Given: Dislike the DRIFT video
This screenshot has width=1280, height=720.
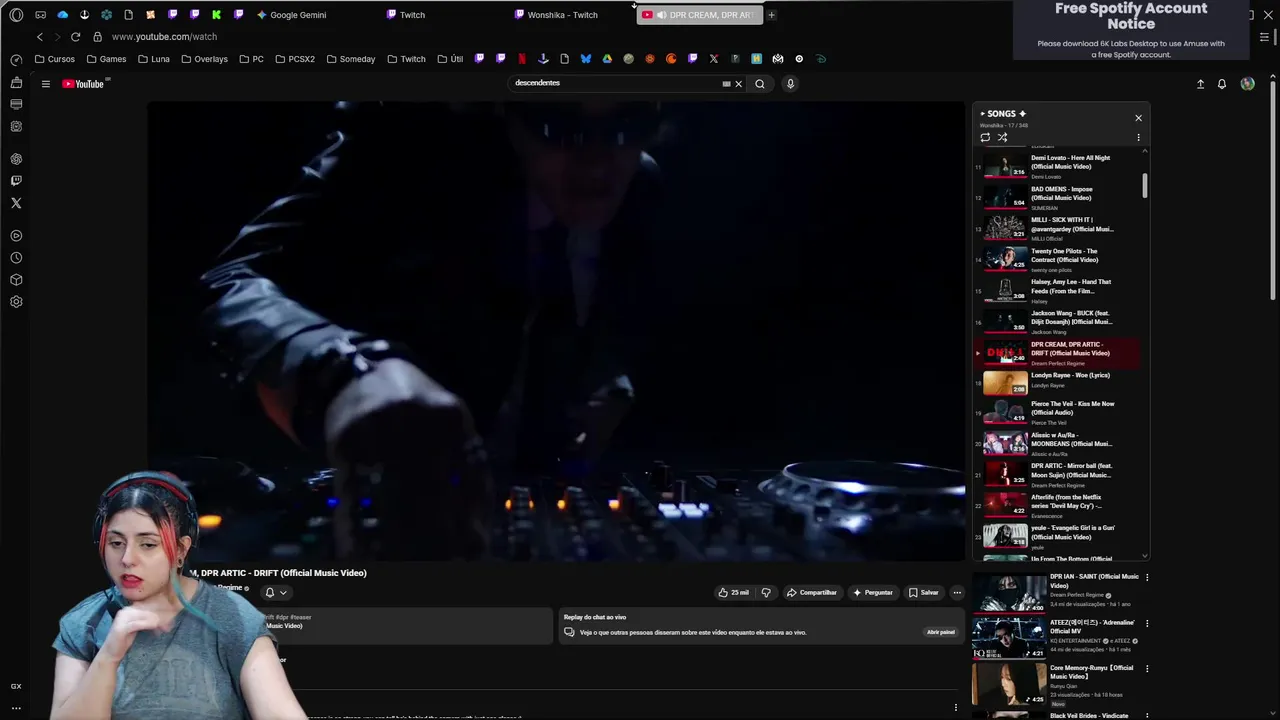Looking at the screenshot, I should 766,592.
